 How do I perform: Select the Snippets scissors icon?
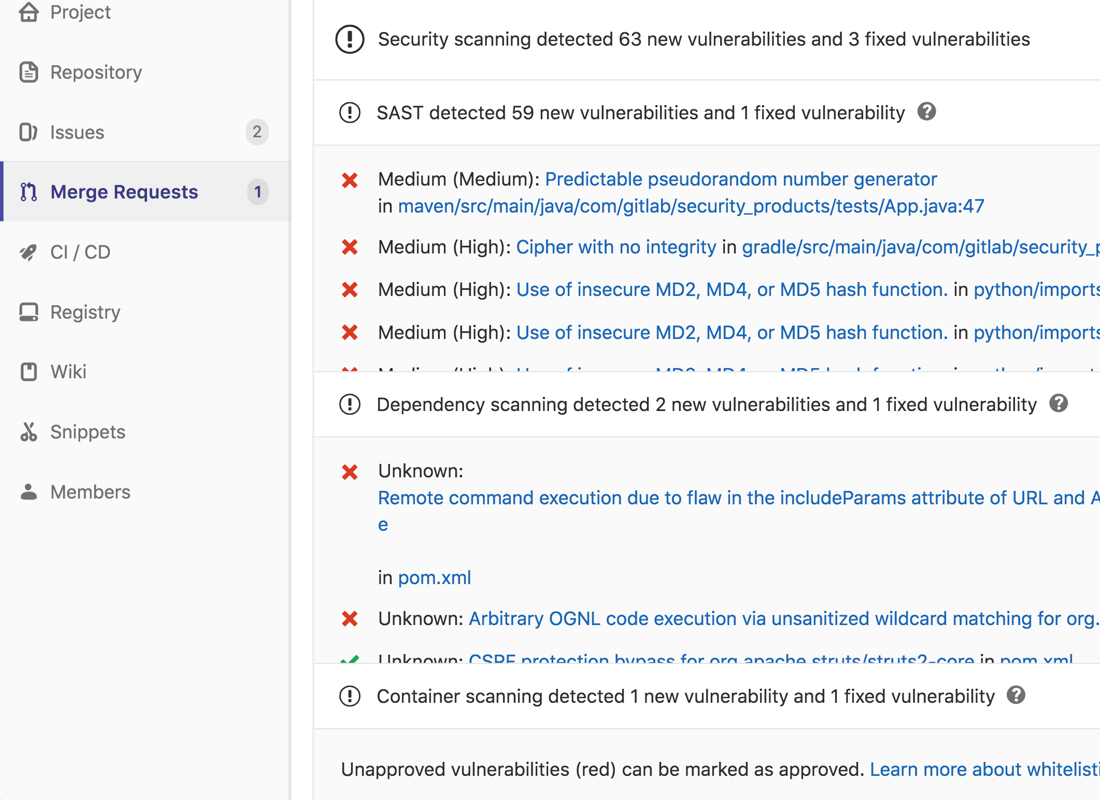[x=28, y=432]
